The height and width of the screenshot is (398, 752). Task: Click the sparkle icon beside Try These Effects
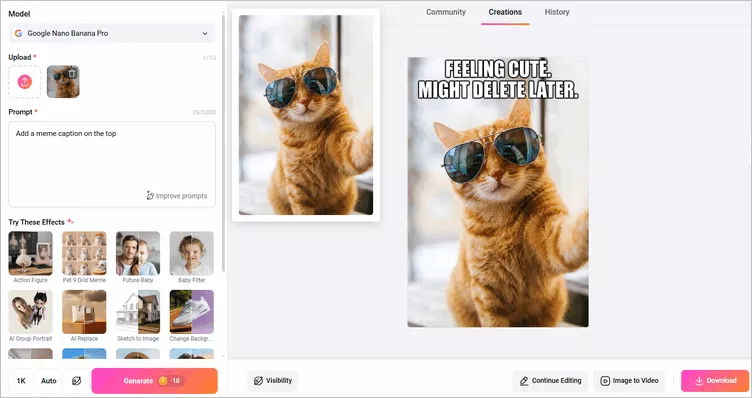point(70,221)
